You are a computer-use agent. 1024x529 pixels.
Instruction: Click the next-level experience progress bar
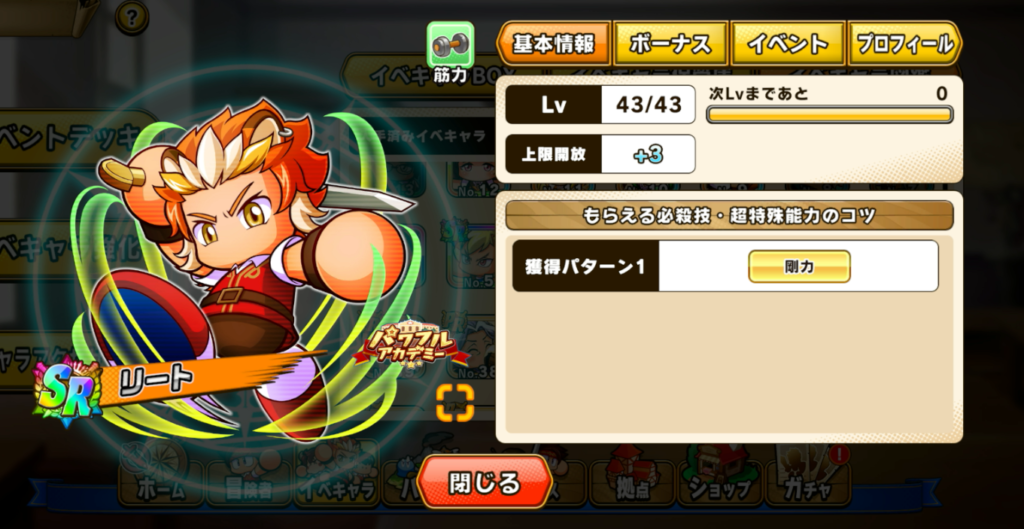tap(829, 115)
